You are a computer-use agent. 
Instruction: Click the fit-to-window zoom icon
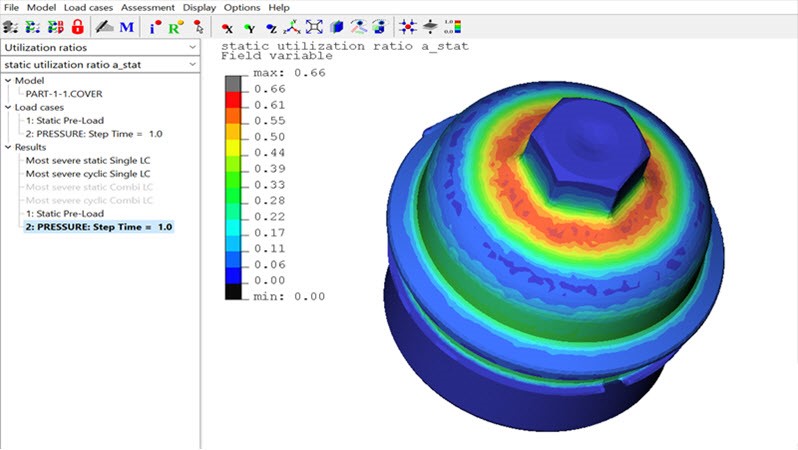pyautogui.click(x=313, y=27)
